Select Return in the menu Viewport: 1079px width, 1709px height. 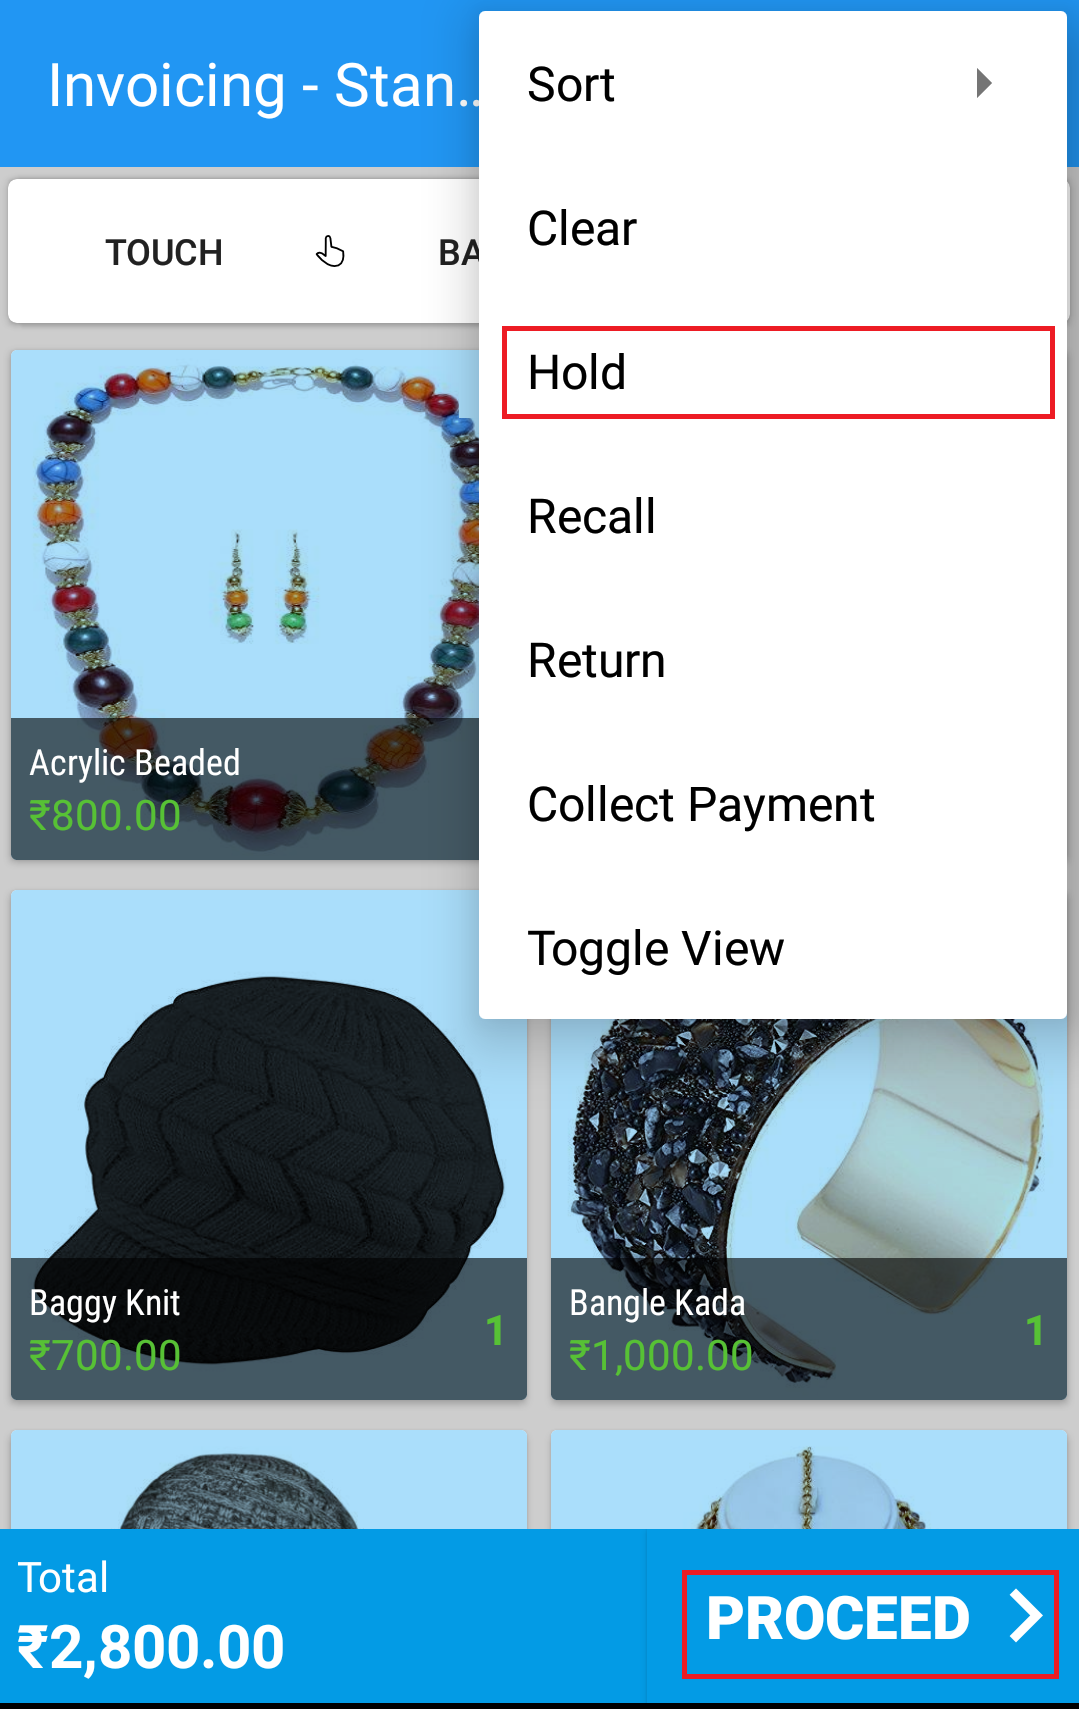[772, 660]
